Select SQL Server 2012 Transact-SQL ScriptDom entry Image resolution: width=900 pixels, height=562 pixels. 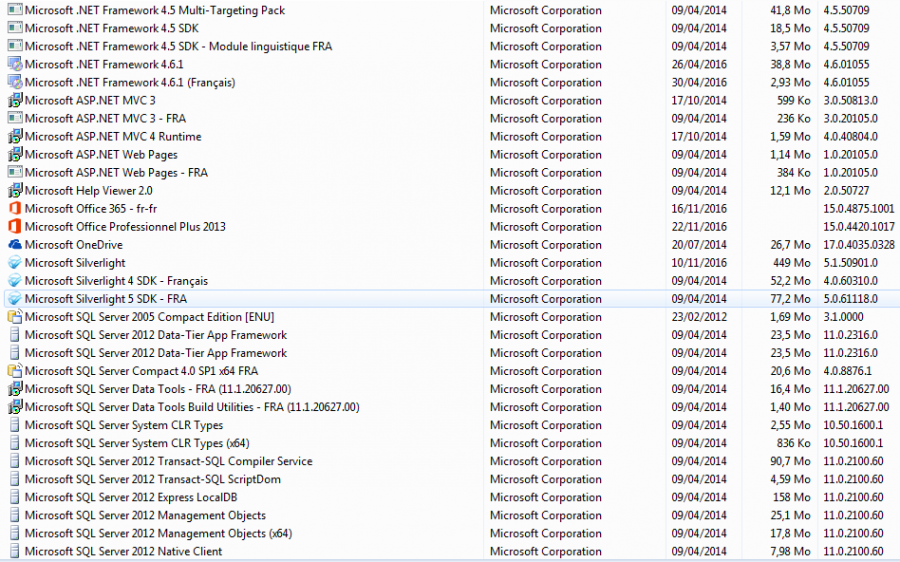152,479
